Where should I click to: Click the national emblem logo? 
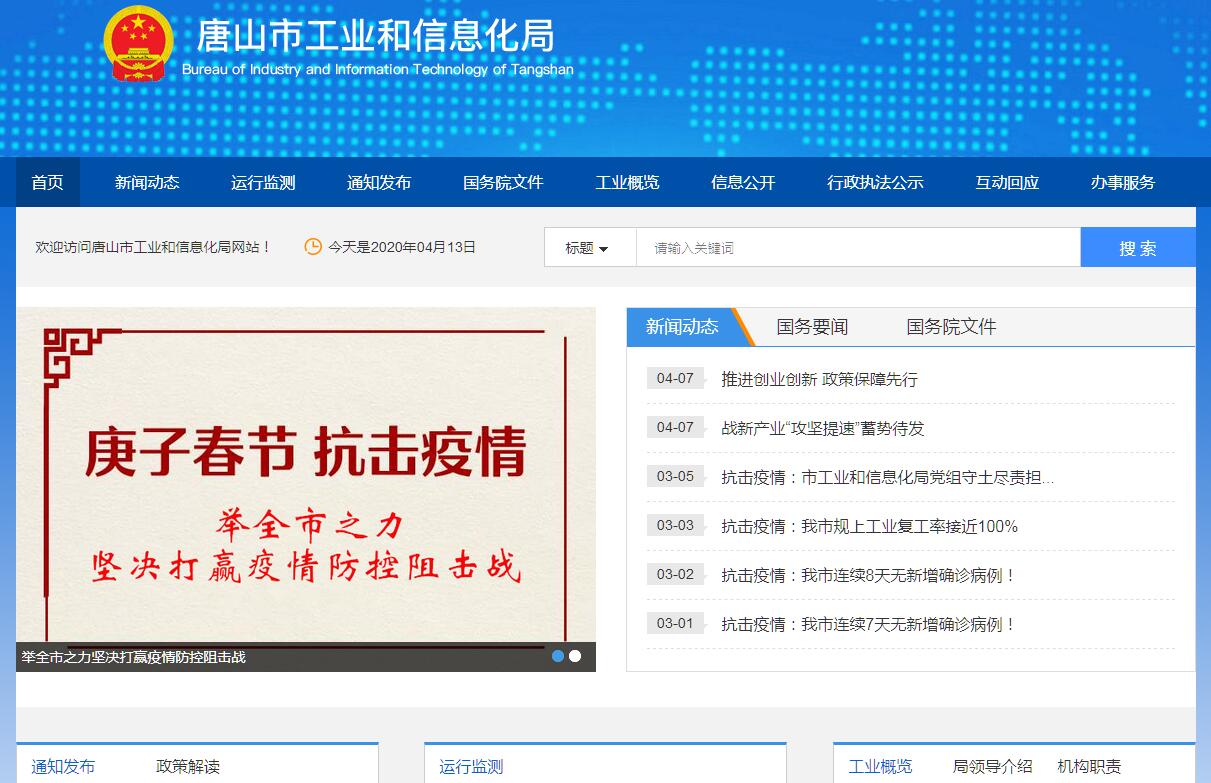pos(138,44)
